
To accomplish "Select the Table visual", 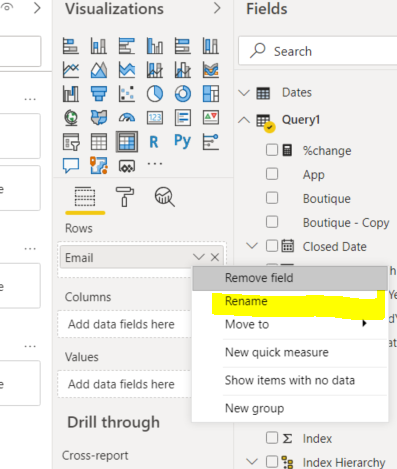I will click(99, 142).
